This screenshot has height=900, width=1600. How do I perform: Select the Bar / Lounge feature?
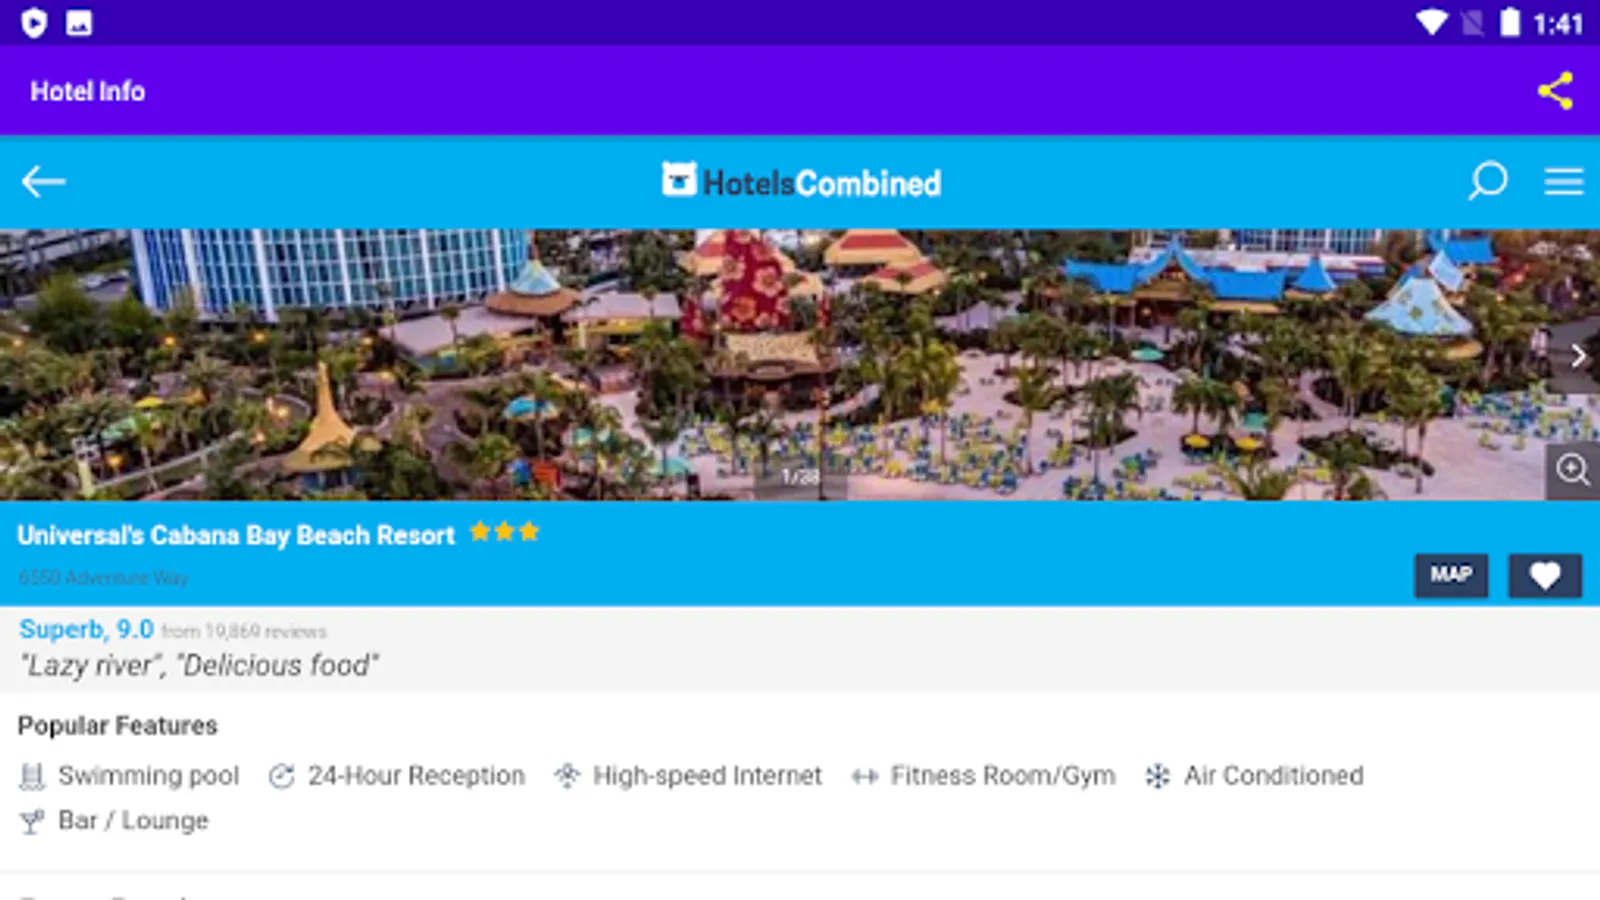pos(114,821)
